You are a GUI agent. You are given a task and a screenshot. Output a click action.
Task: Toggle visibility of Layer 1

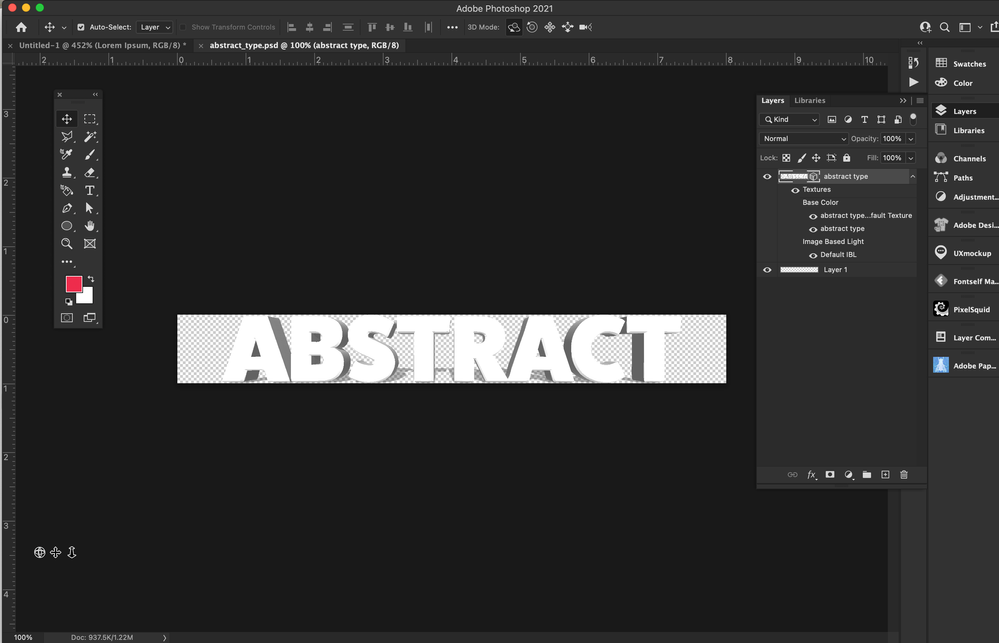(x=766, y=270)
